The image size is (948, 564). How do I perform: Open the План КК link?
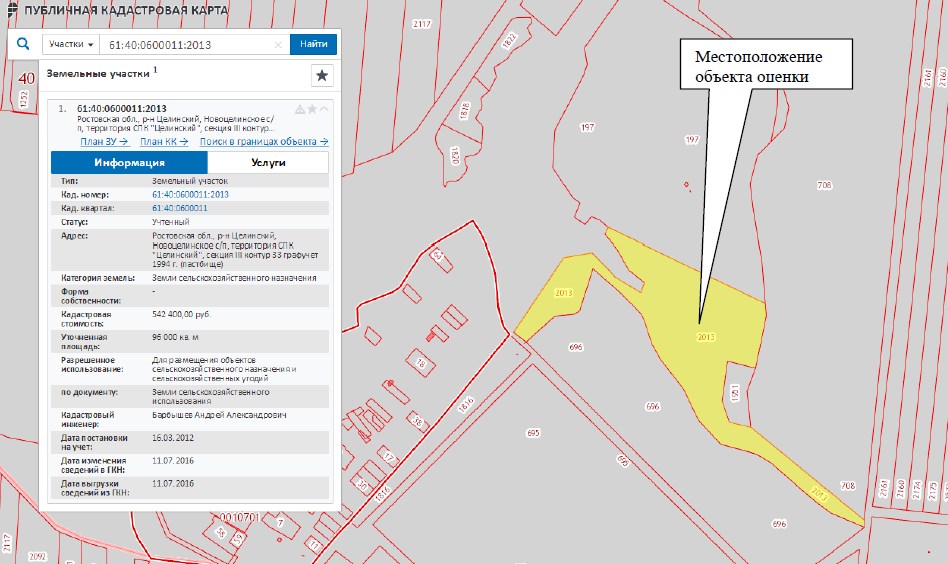[x=164, y=141]
